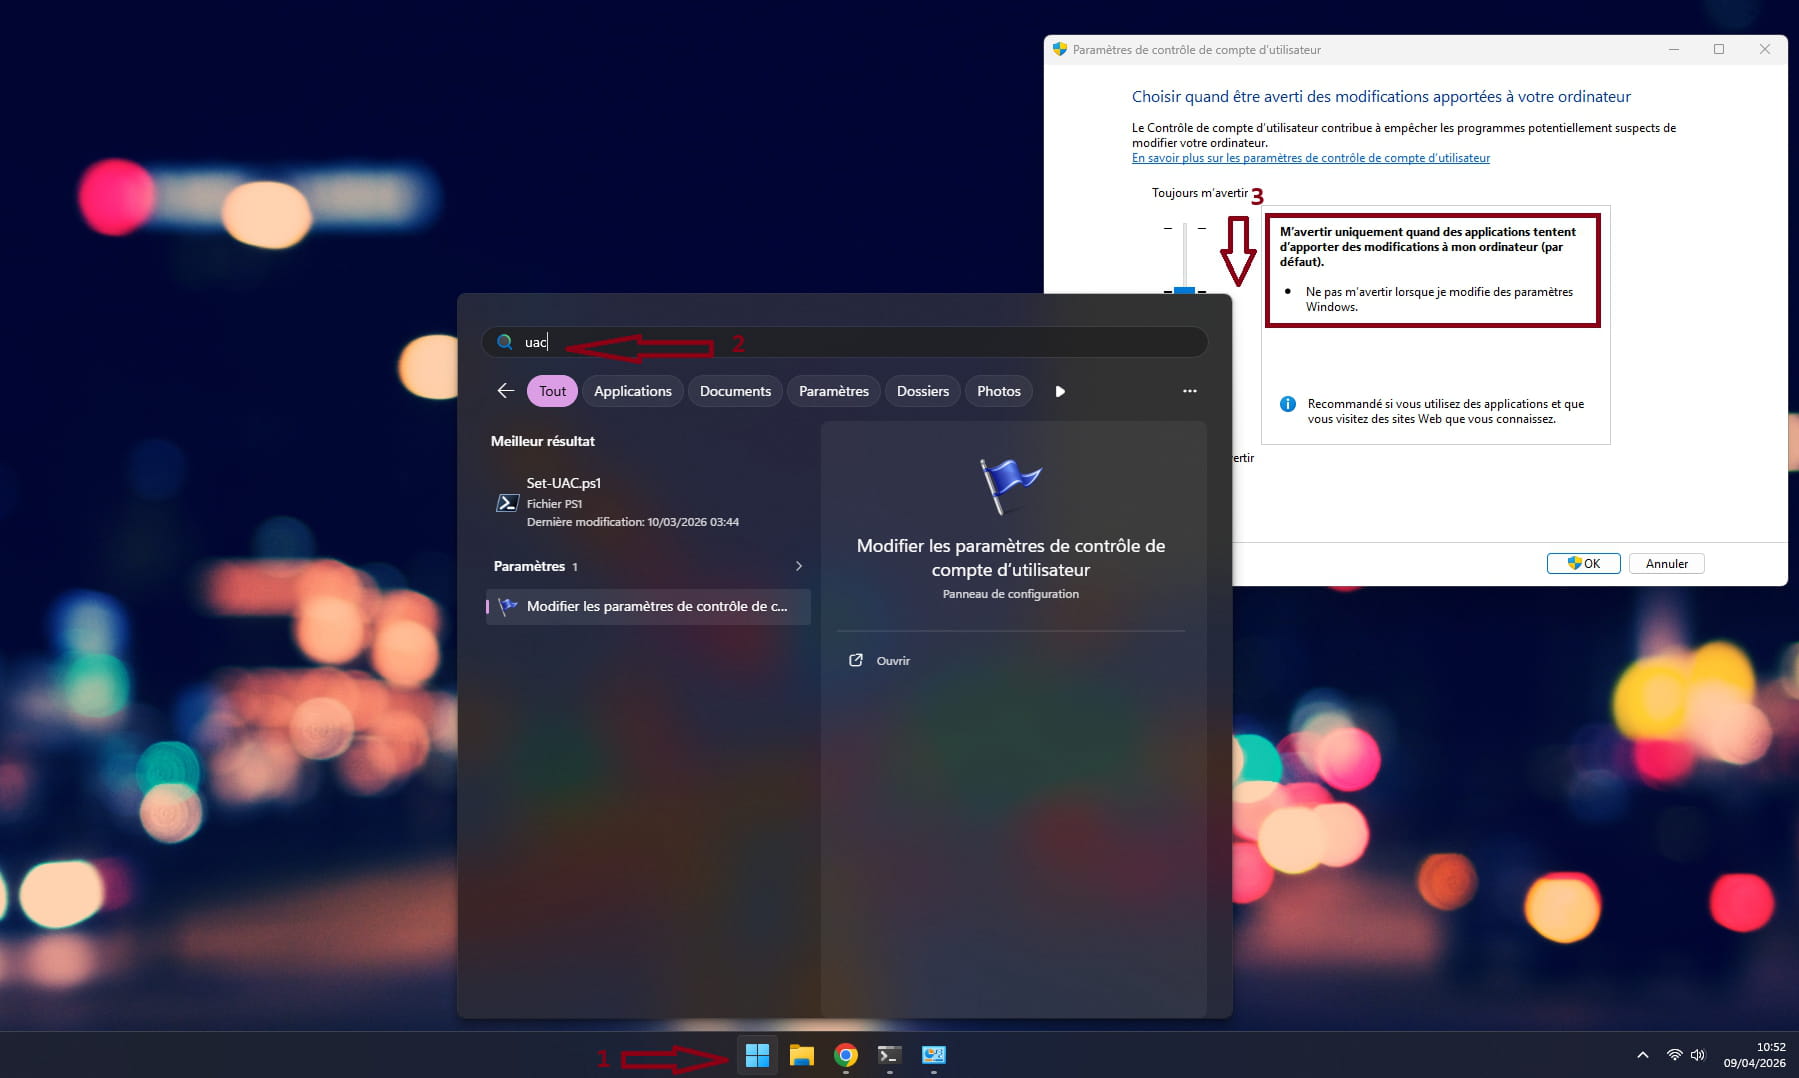Click the PowerShell file icon of Set-UAC.ps1
1799x1078 pixels.
coord(507,502)
